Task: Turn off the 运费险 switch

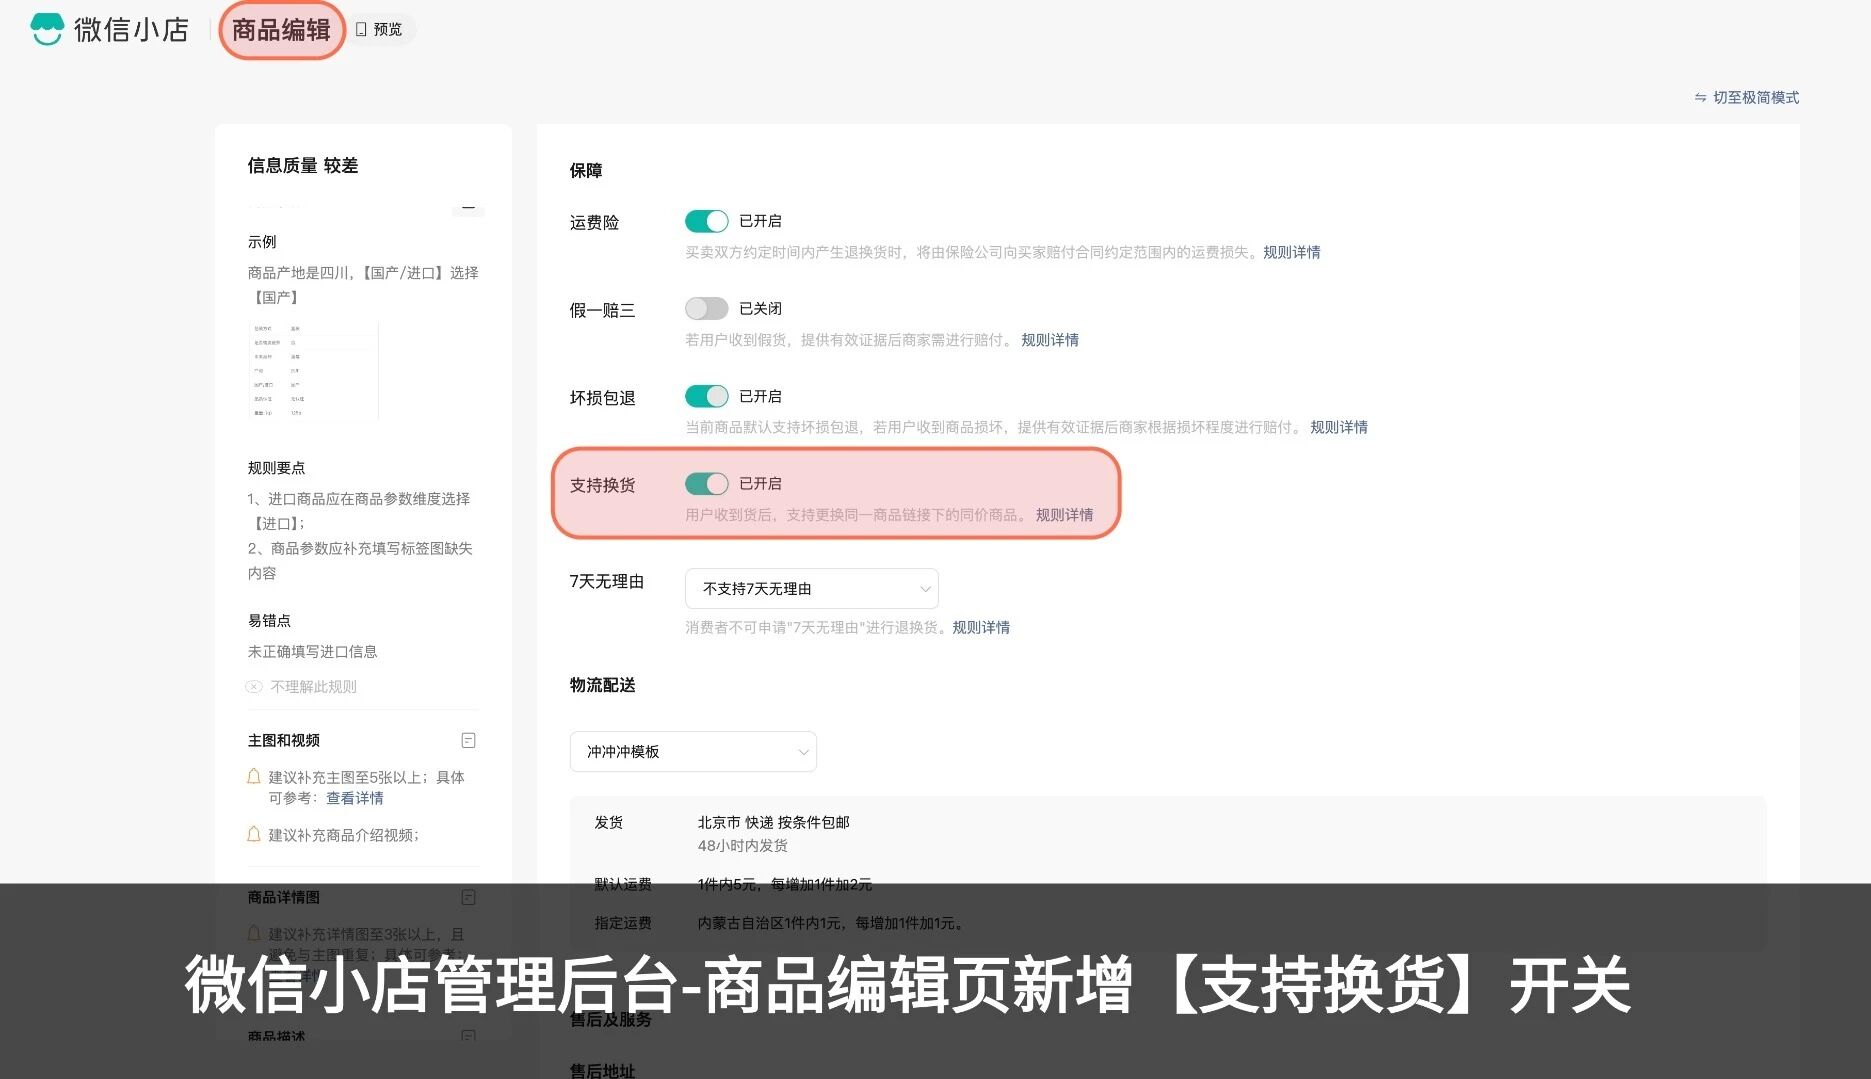Action: pyautogui.click(x=706, y=221)
